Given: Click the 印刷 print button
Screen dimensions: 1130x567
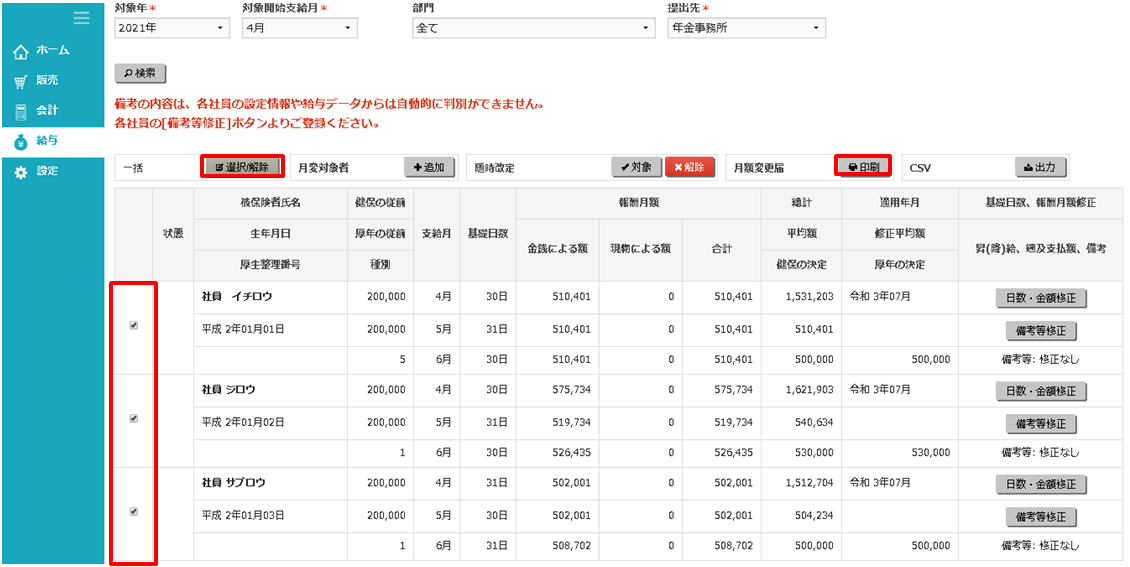Looking at the screenshot, I should pyautogui.click(x=863, y=167).
